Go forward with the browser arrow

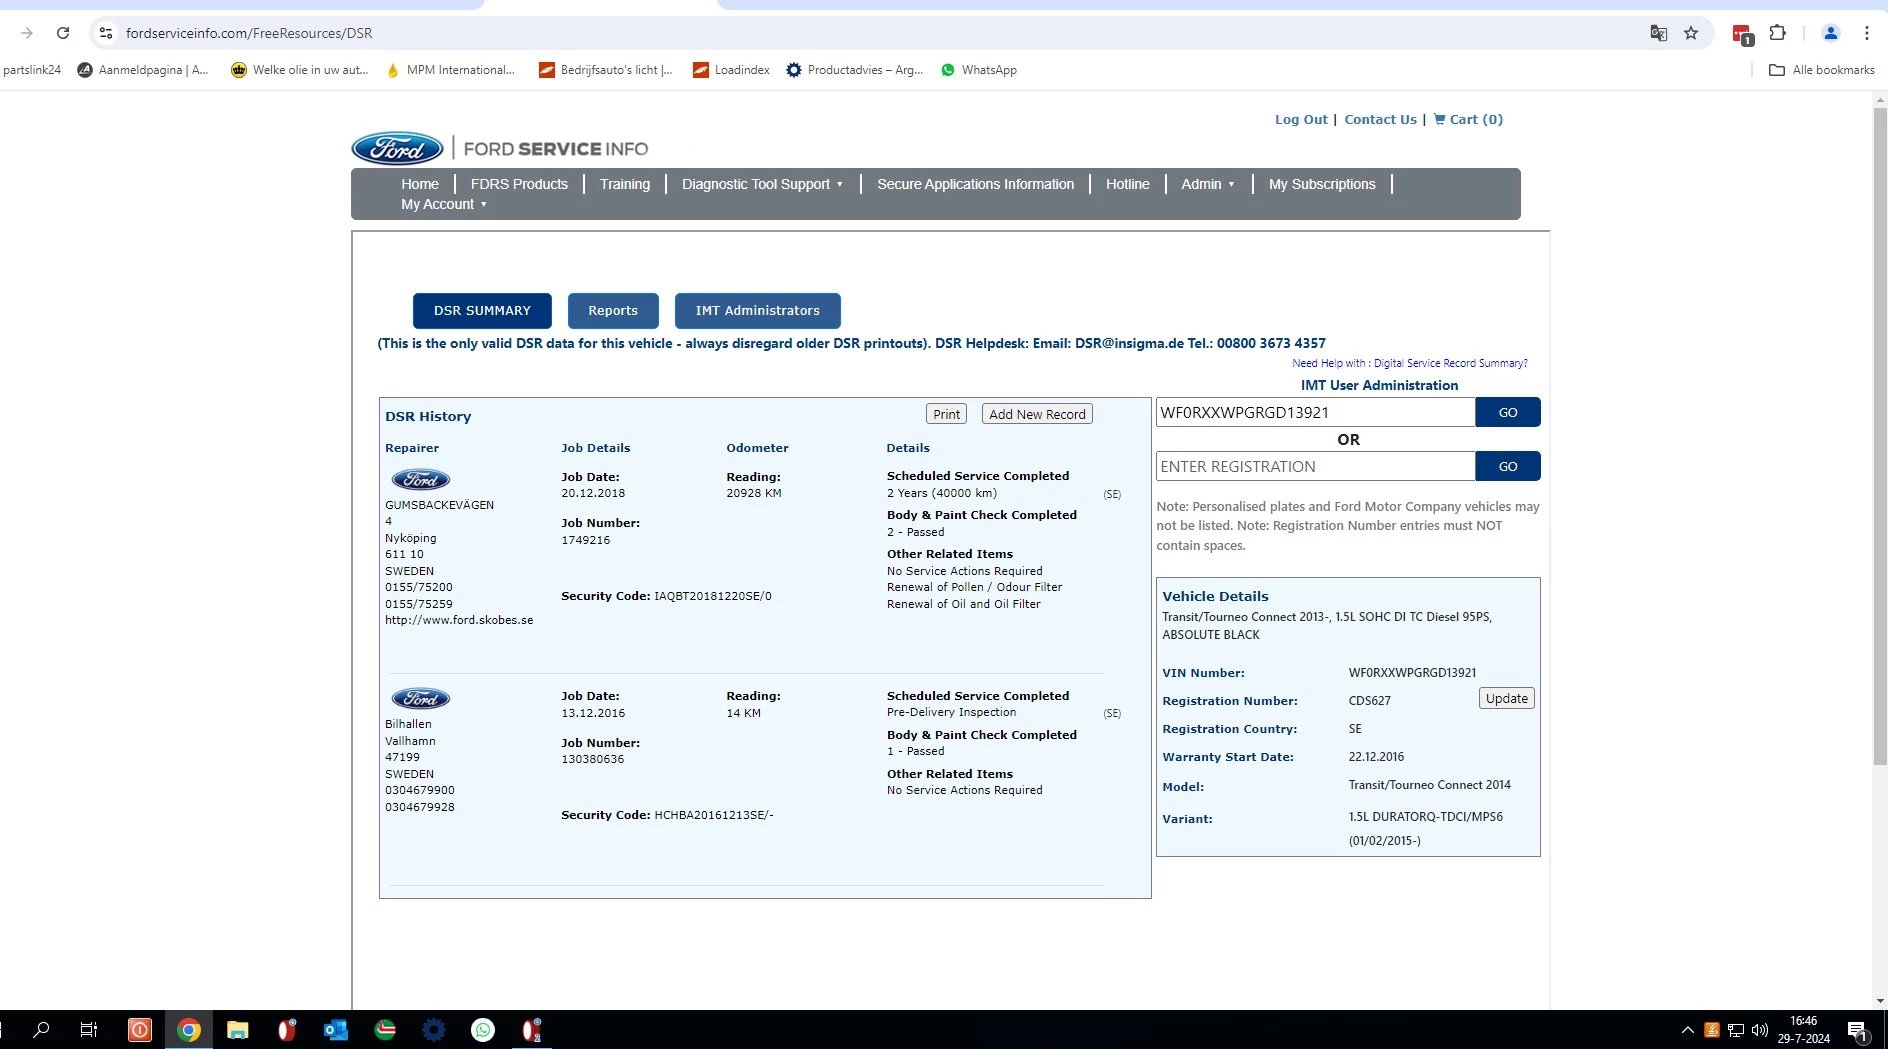pos(27,33)
